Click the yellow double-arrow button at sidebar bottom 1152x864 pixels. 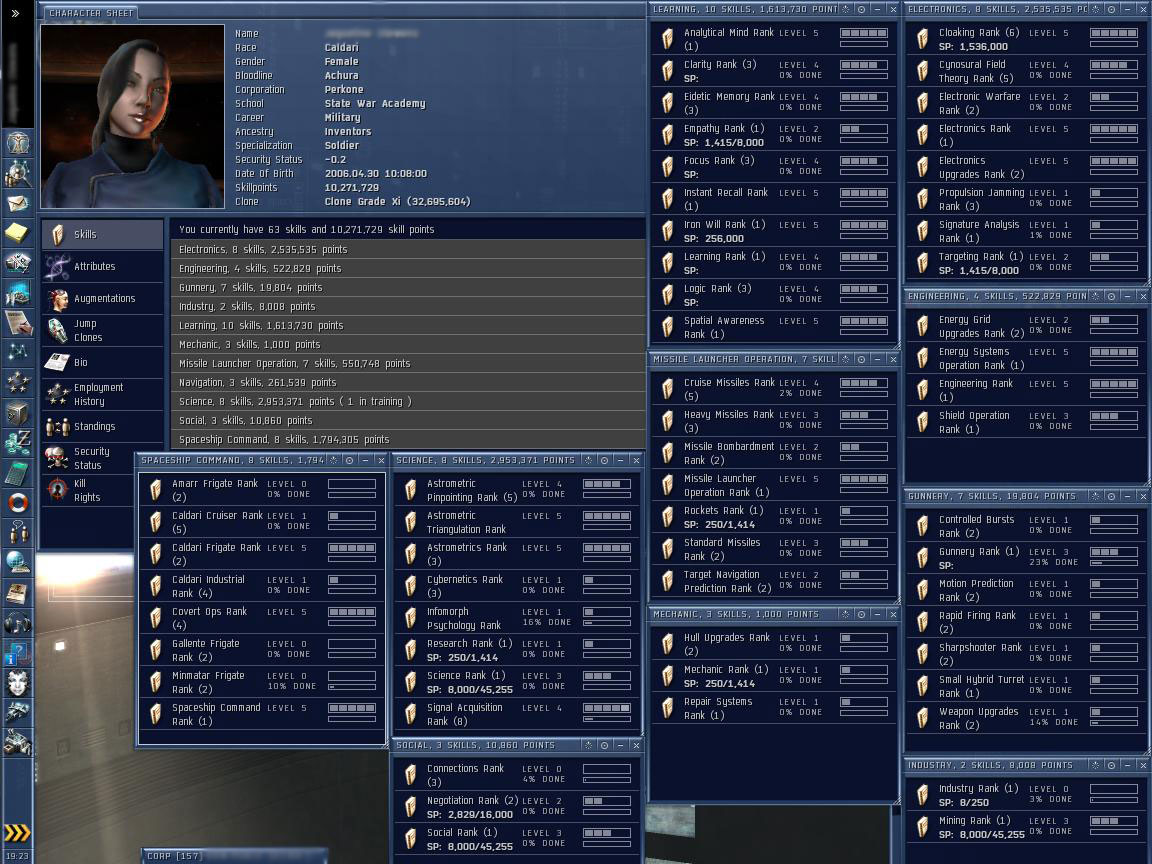(x=18, y=832)
